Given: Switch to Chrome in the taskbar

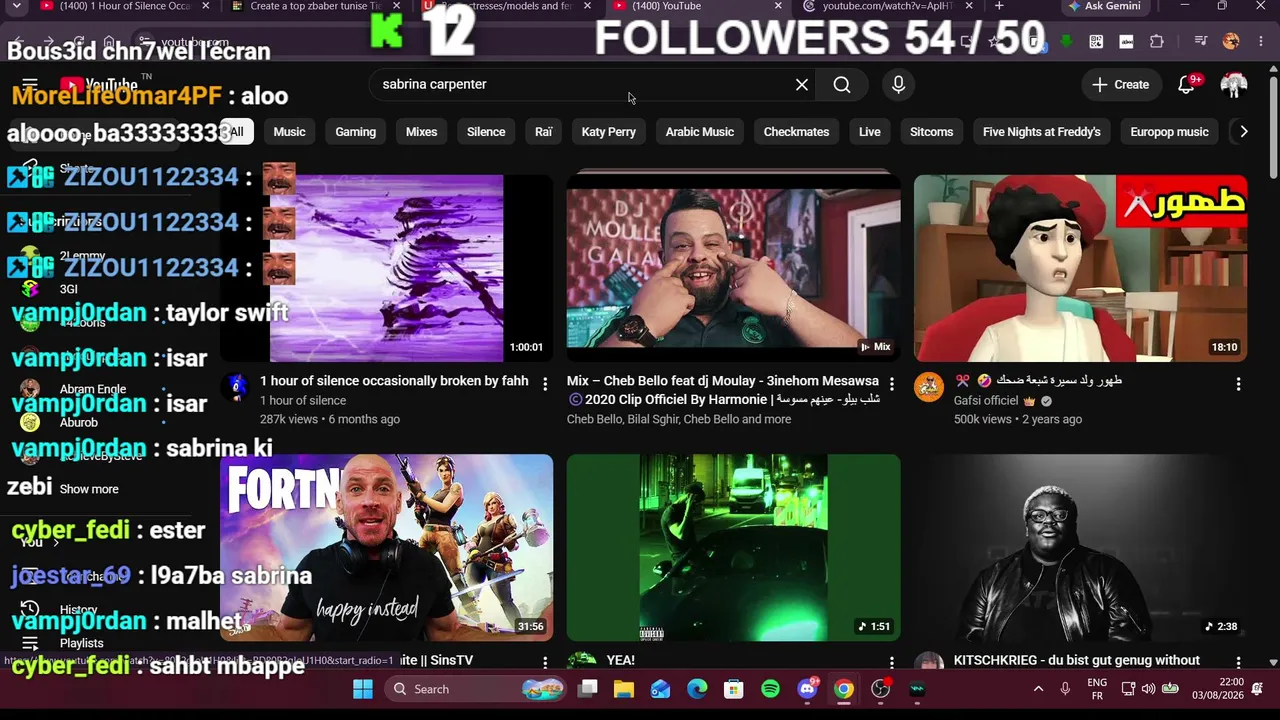Looking at the screenshot, I should coord(844,689).
